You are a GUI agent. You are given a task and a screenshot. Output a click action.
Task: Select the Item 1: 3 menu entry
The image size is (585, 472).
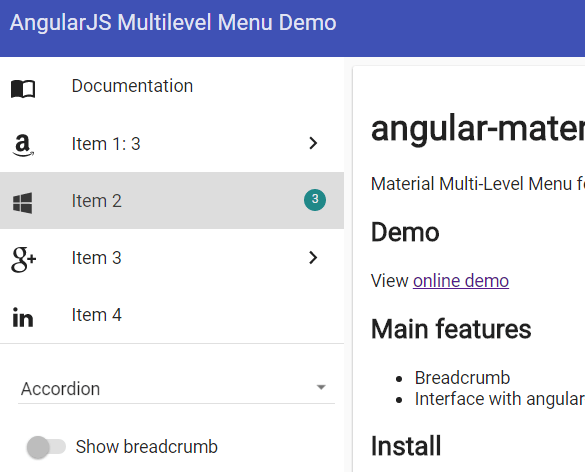(x=172, y=144)
